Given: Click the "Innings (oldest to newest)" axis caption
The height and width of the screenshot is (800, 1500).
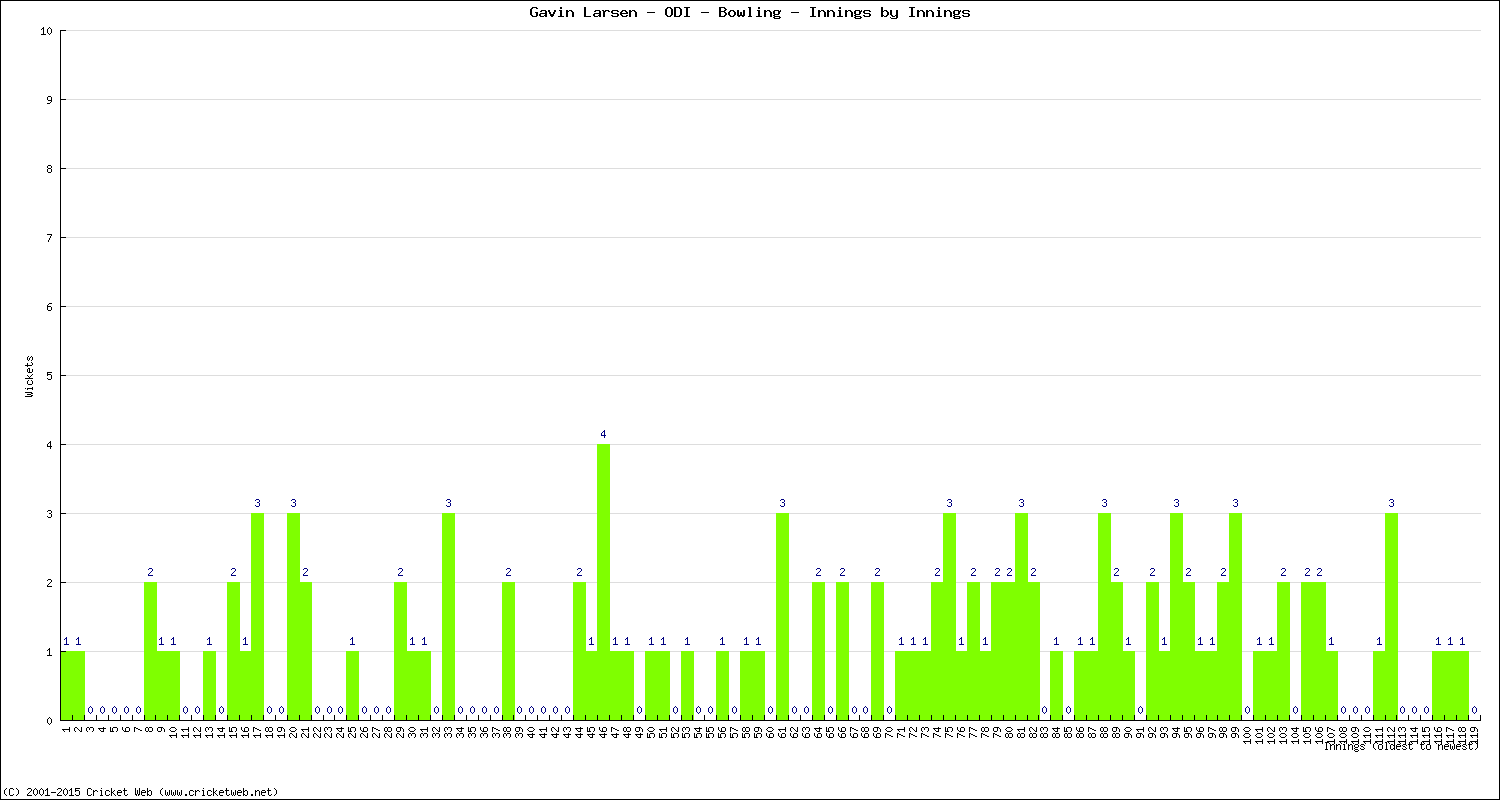Looking at the screenshot, I should point(1400,746).
